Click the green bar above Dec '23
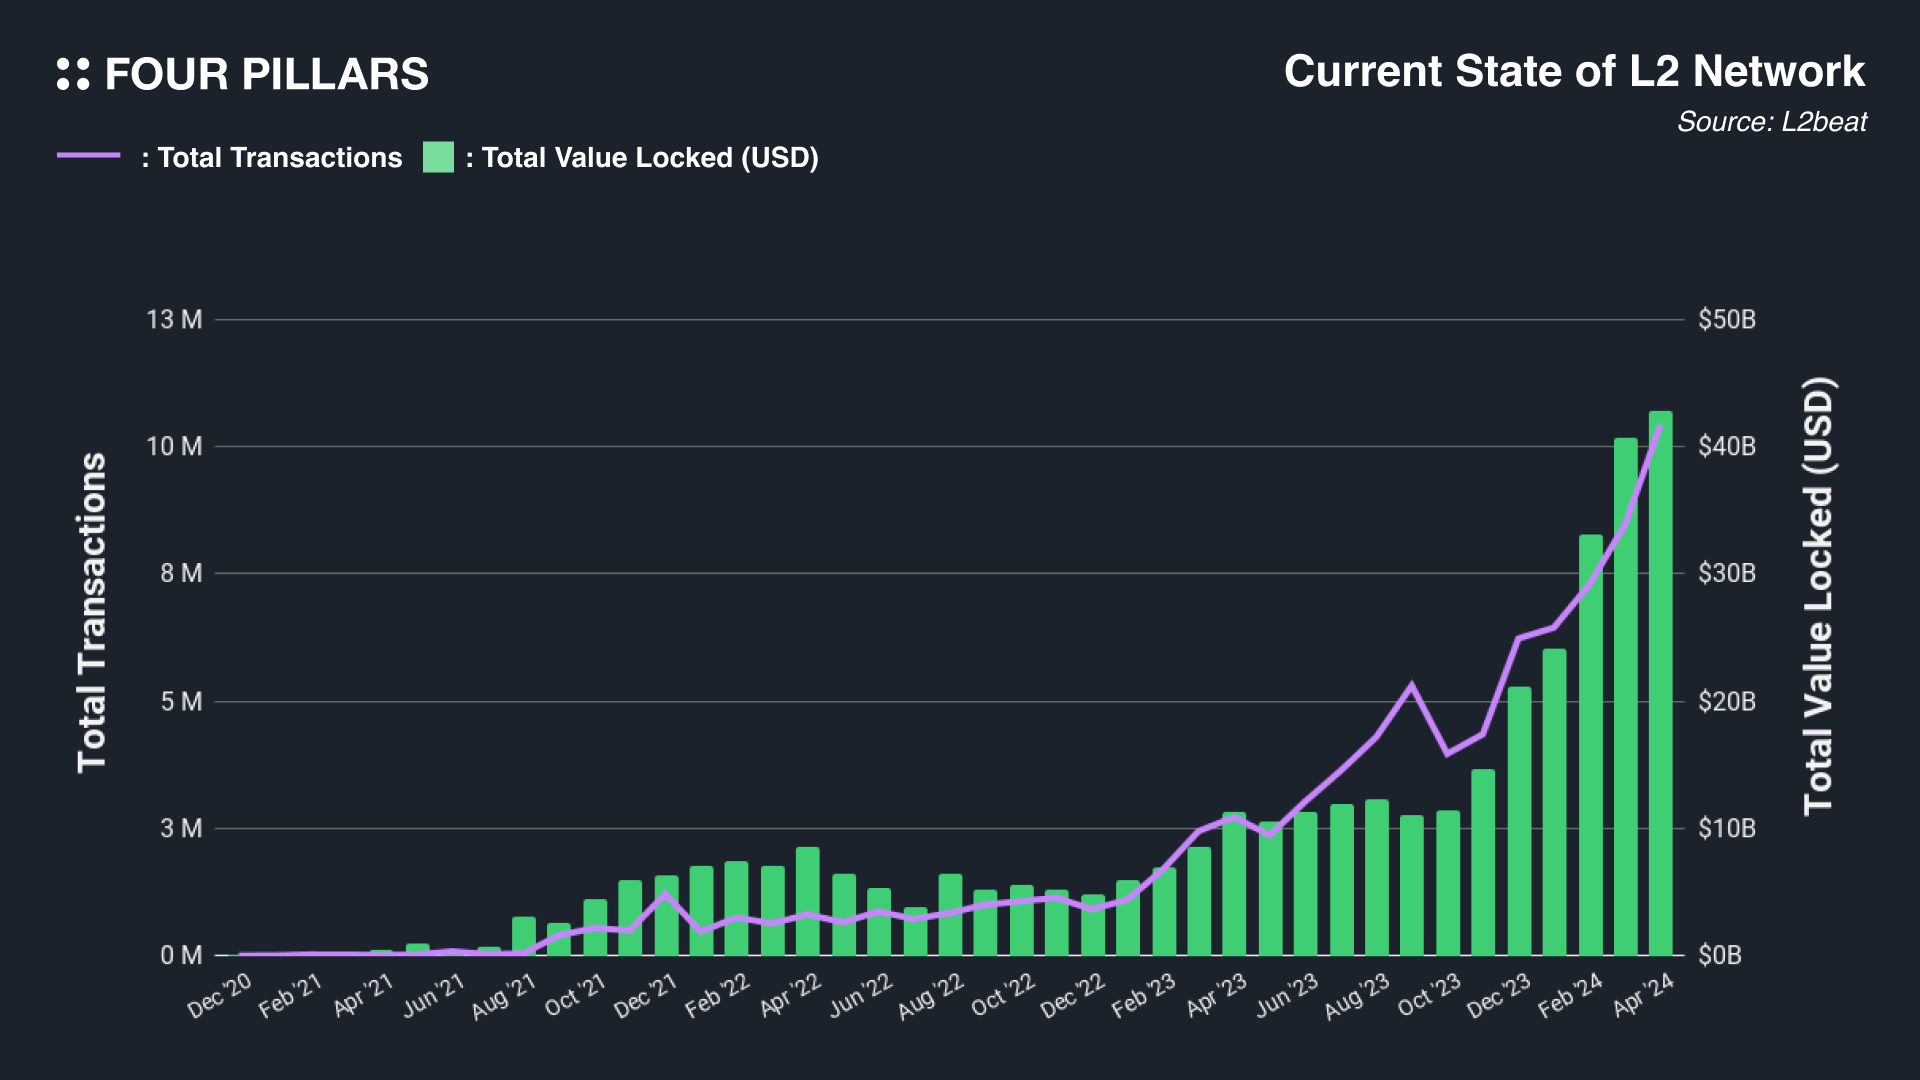Screen dimensions: 1920x1080 [x=1519, y=820]
